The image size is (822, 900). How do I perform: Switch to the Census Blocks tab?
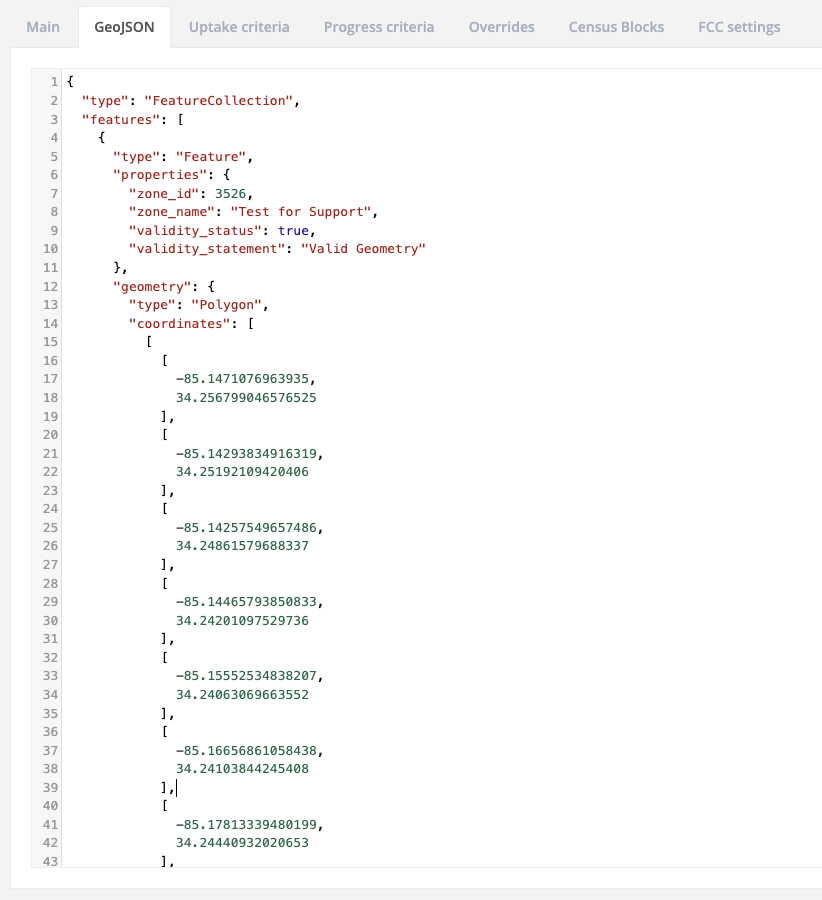pos(616,27)
